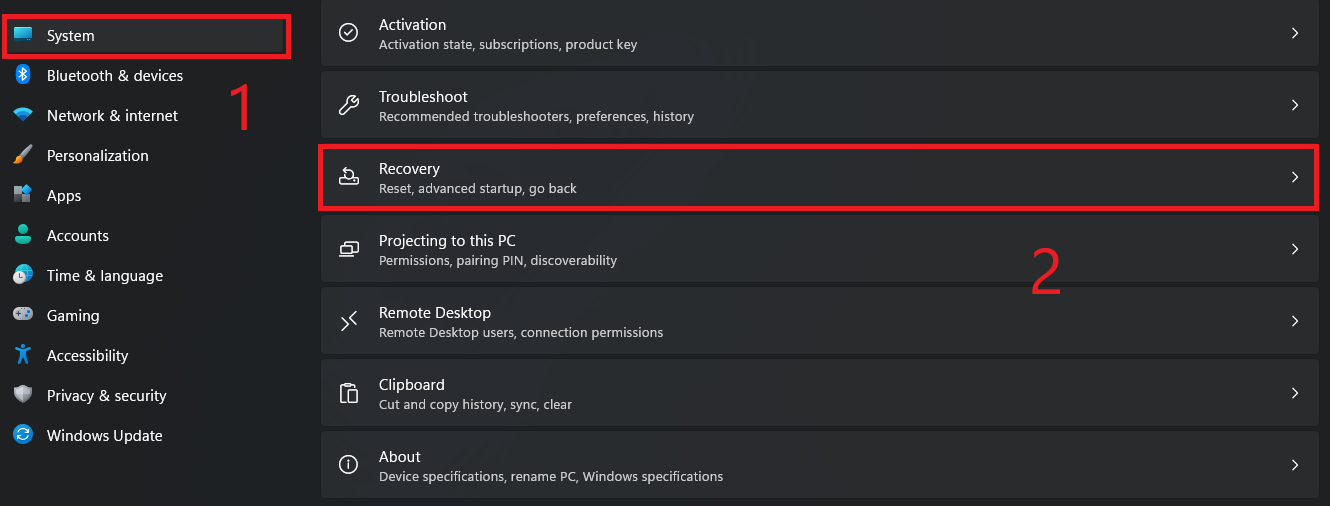Click the Accessibility person icon
This screenshot has width=1330, height=506.
(x=23, y=355)
